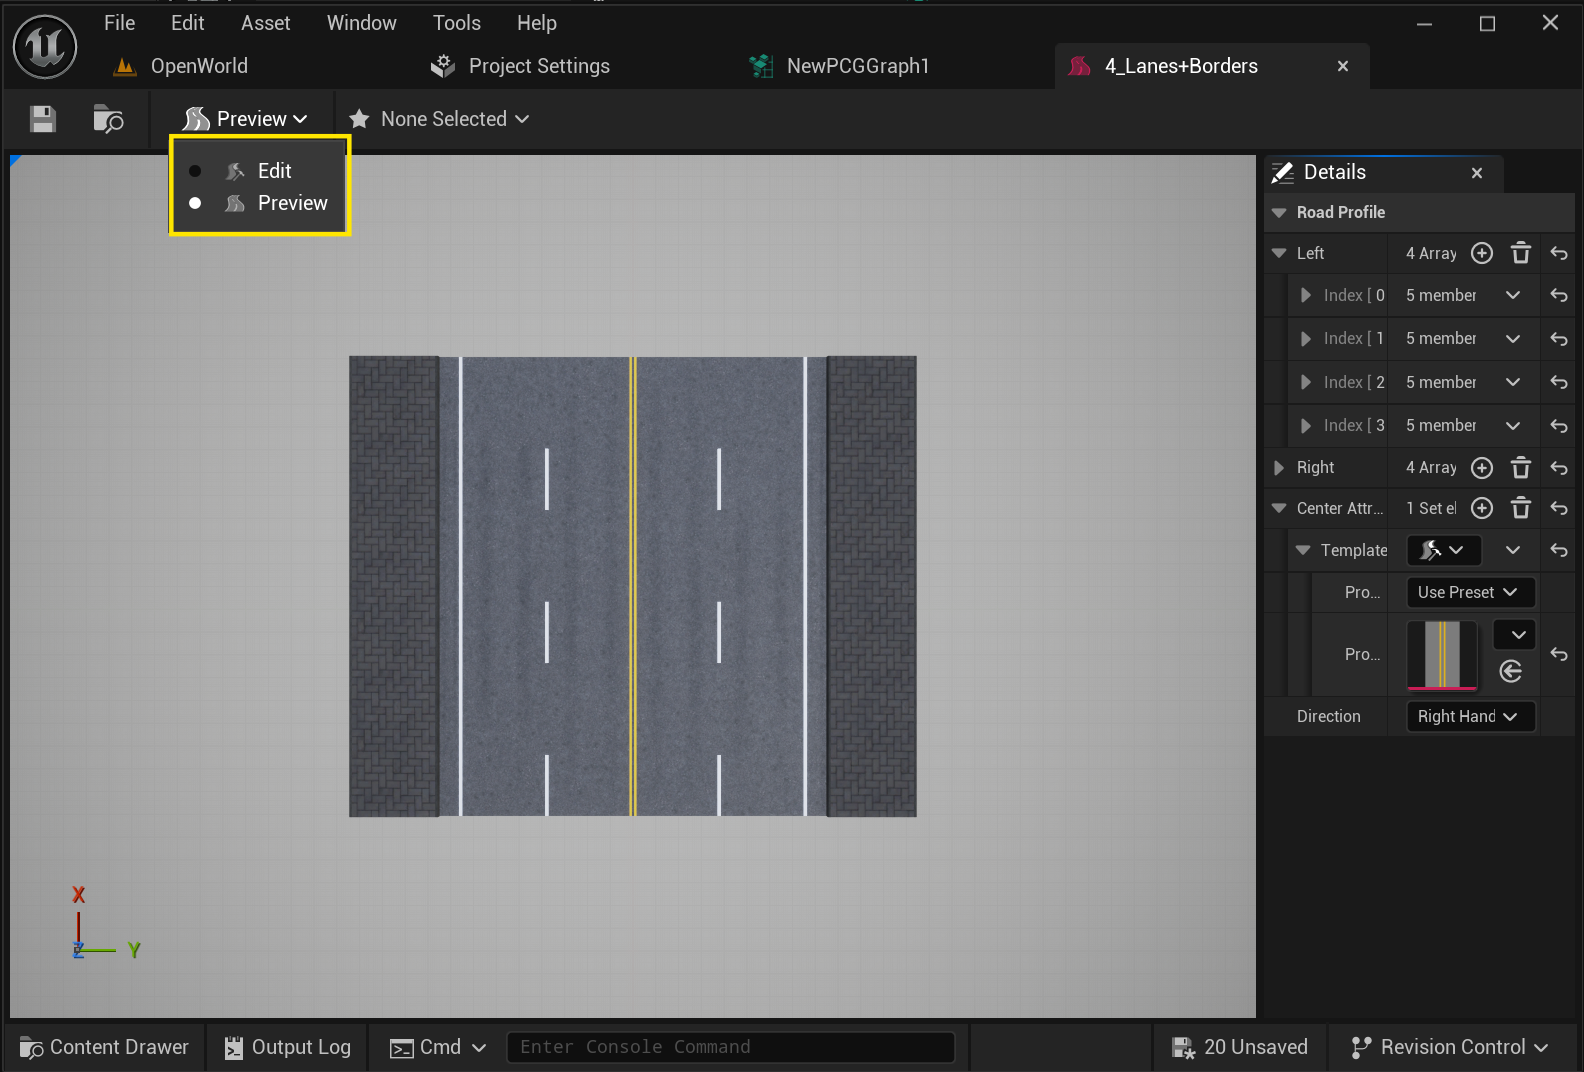This screenshot has height=1072, width=1584.
Task: Reset Center Attr to default
Action: click(1559, 508)
